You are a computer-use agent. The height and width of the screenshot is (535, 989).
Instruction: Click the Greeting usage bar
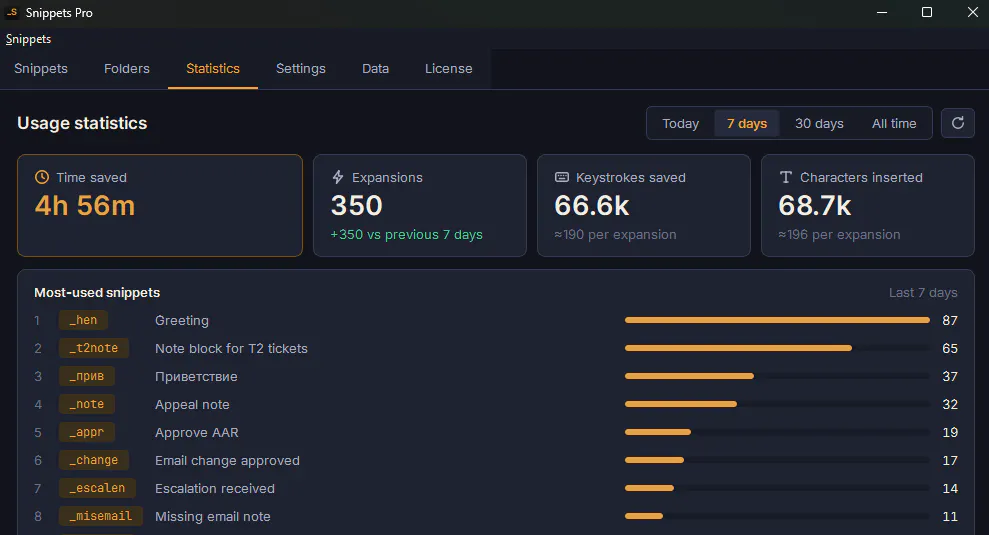(777, 320)
